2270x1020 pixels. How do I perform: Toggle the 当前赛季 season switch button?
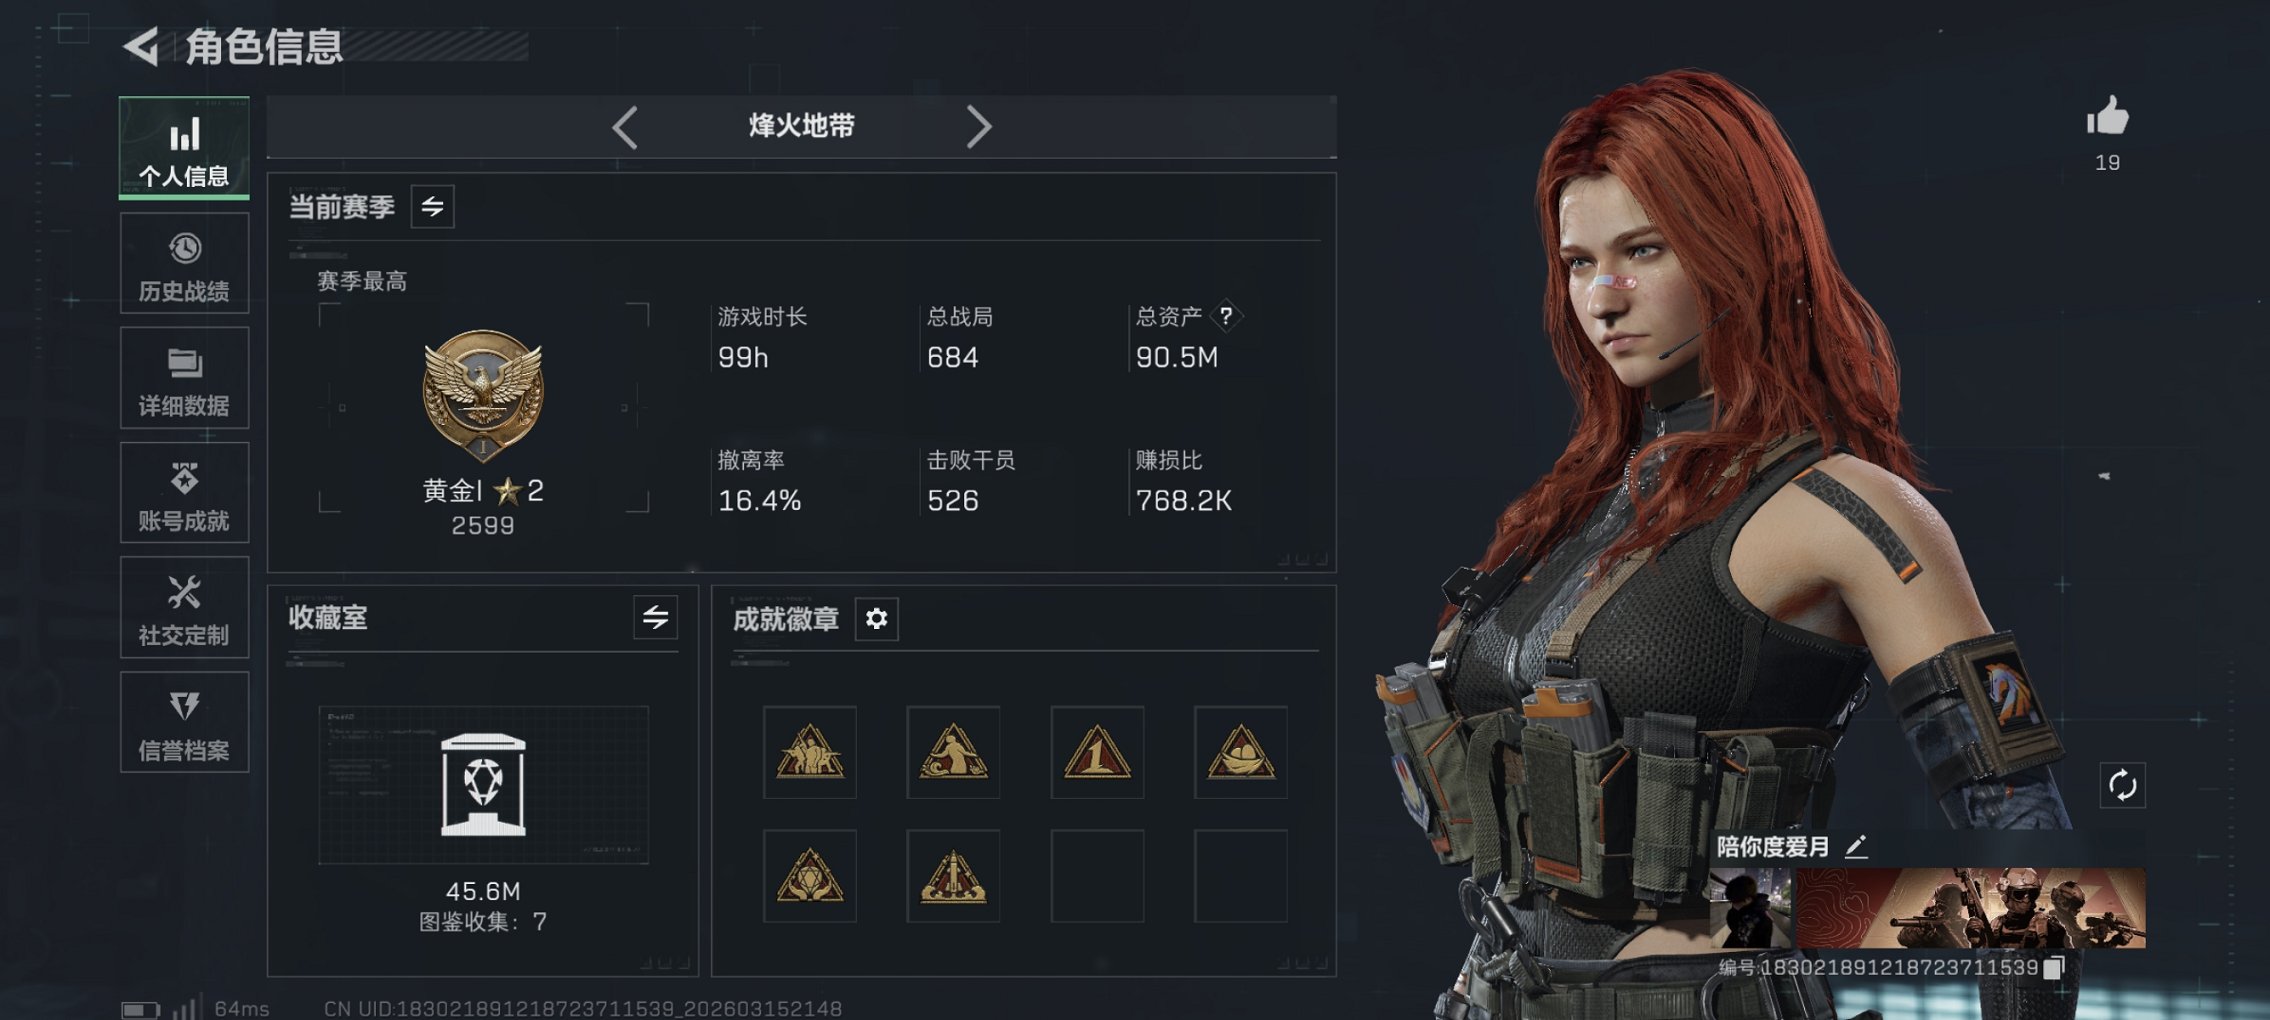(432, 207)
